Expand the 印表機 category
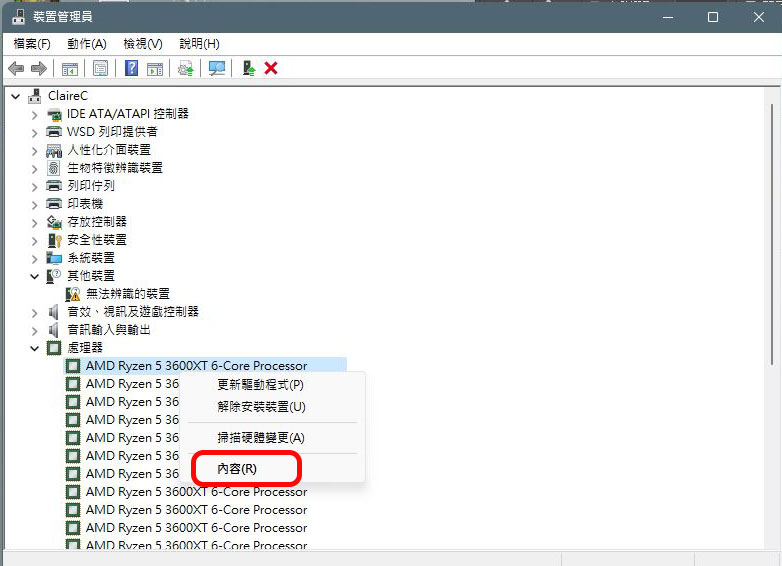This screenshot has height=566, width=782. coord(34,204)
